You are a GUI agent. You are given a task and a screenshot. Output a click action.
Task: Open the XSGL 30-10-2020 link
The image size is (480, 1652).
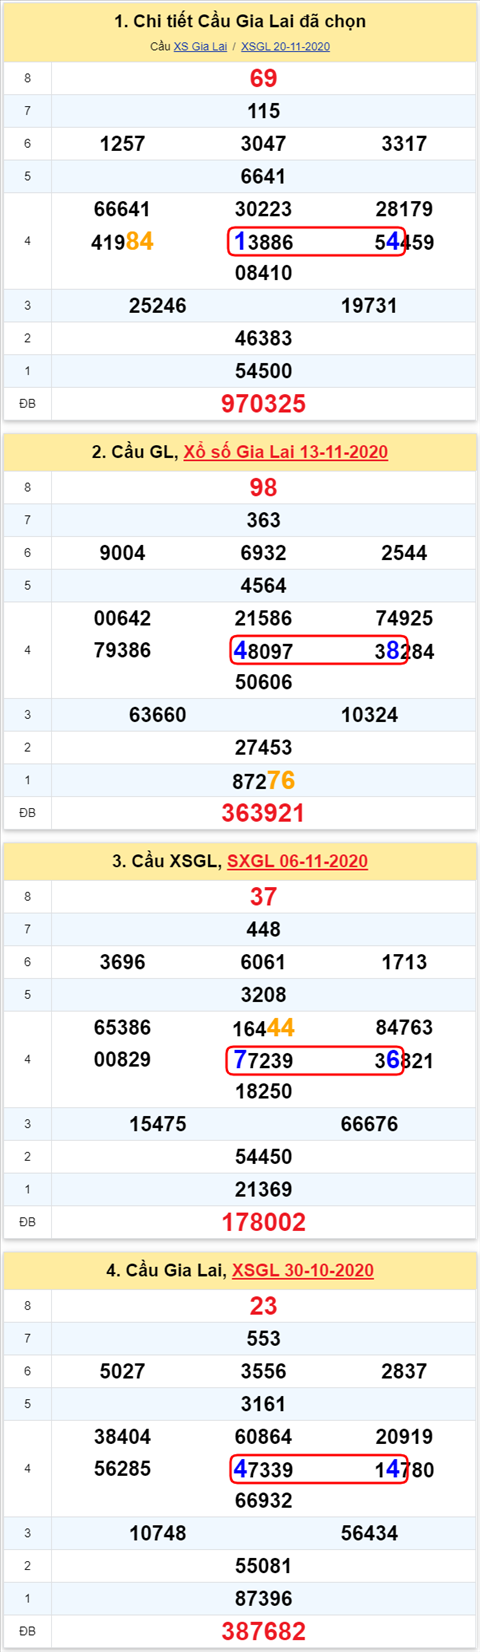point(303,1270)
